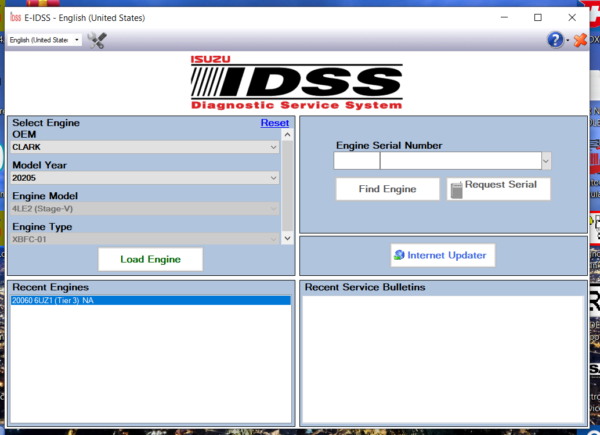Click the Select Engine scrollbar up arrow
The height and width of the screenshot is (435, 600).
pos(287,135)
